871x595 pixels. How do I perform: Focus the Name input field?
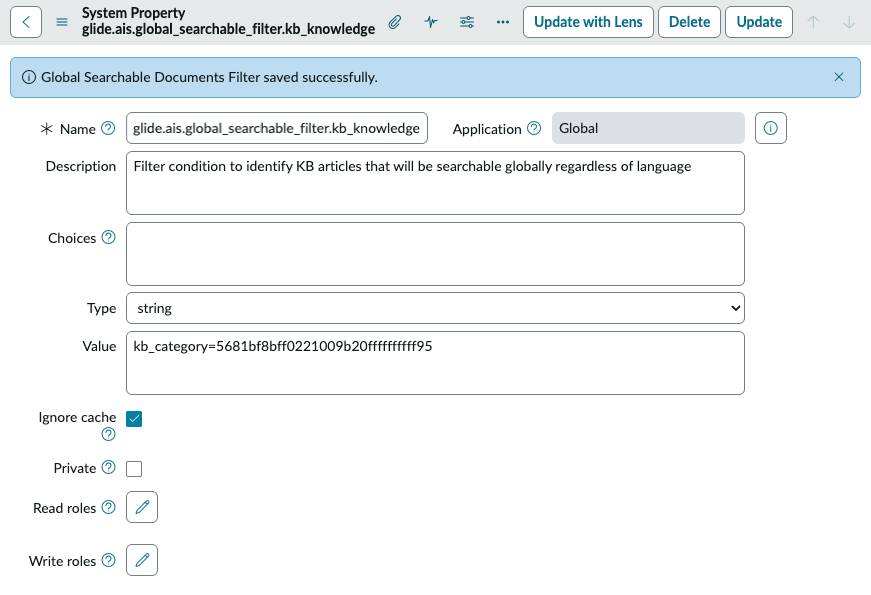click(277, 128)
